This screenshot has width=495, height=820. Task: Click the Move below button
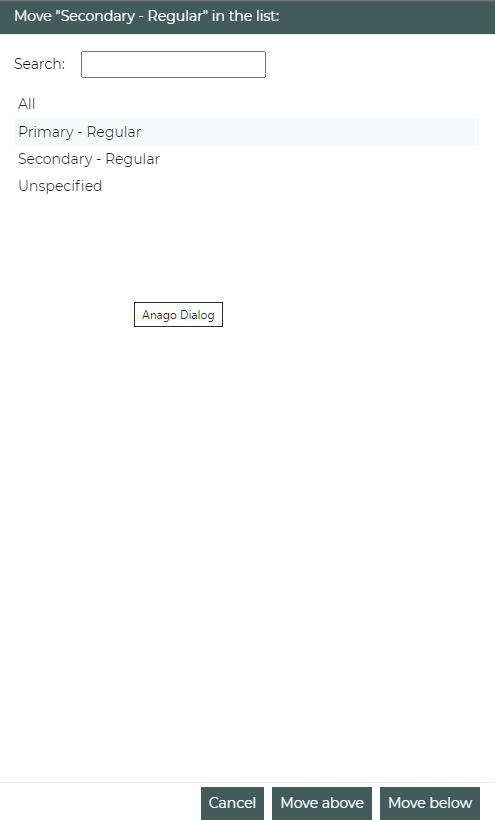pos(430,803)
